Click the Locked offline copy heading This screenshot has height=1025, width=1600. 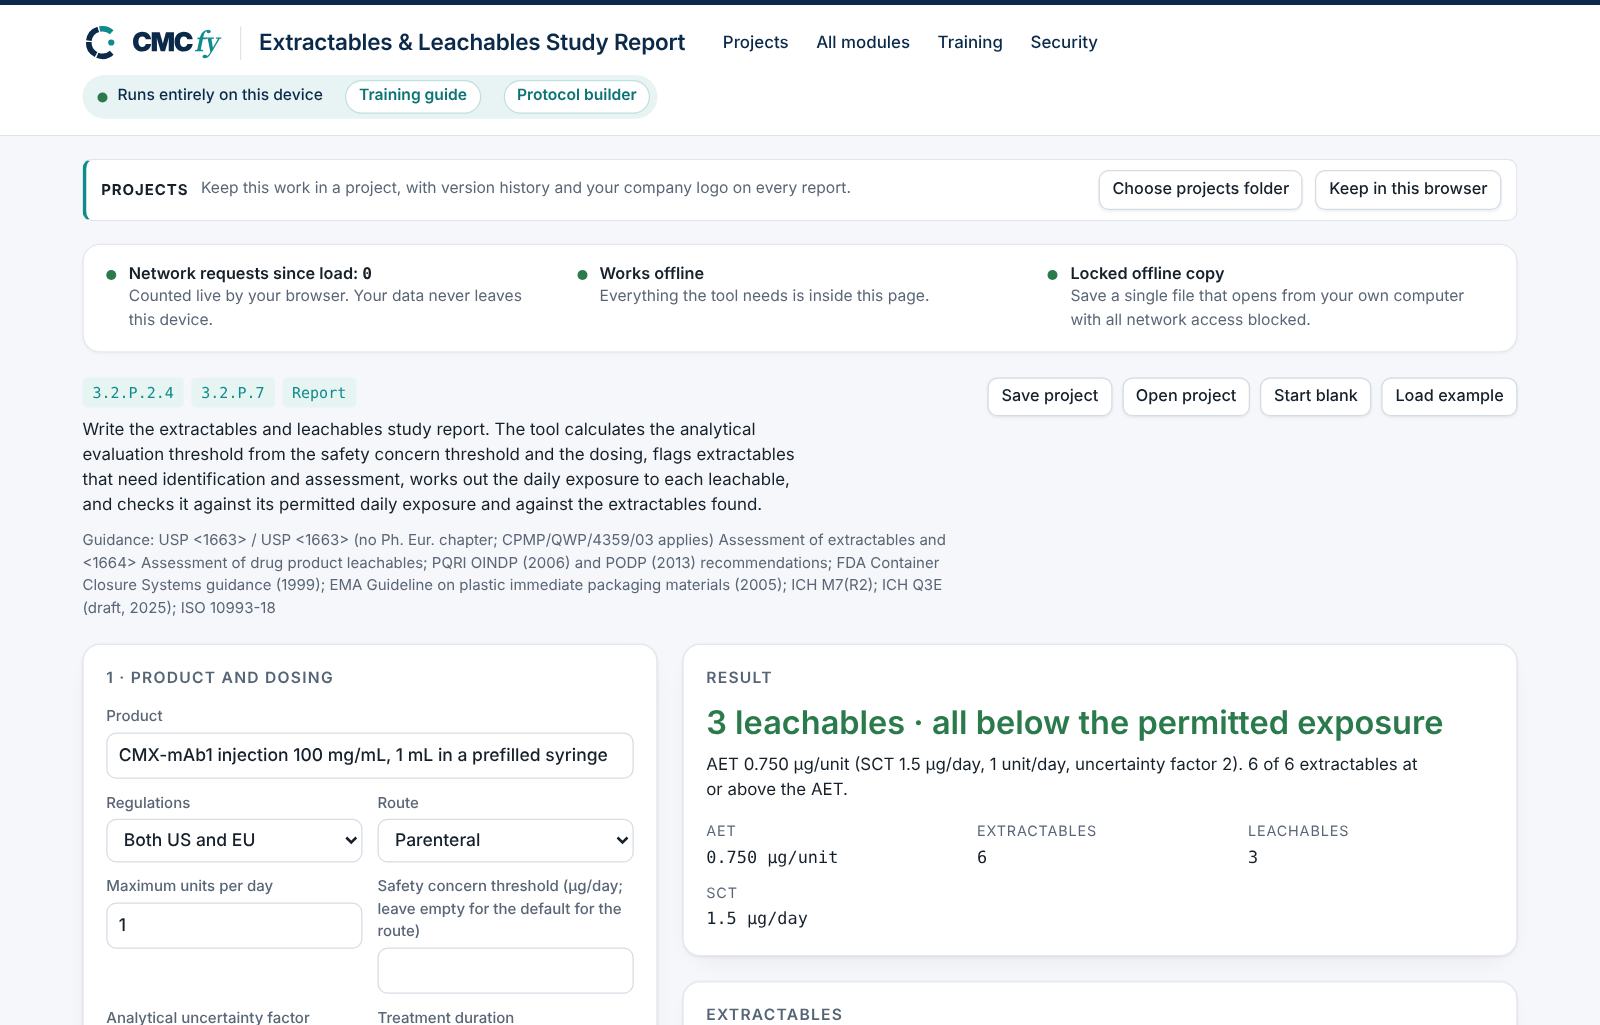pos(1147,273)
